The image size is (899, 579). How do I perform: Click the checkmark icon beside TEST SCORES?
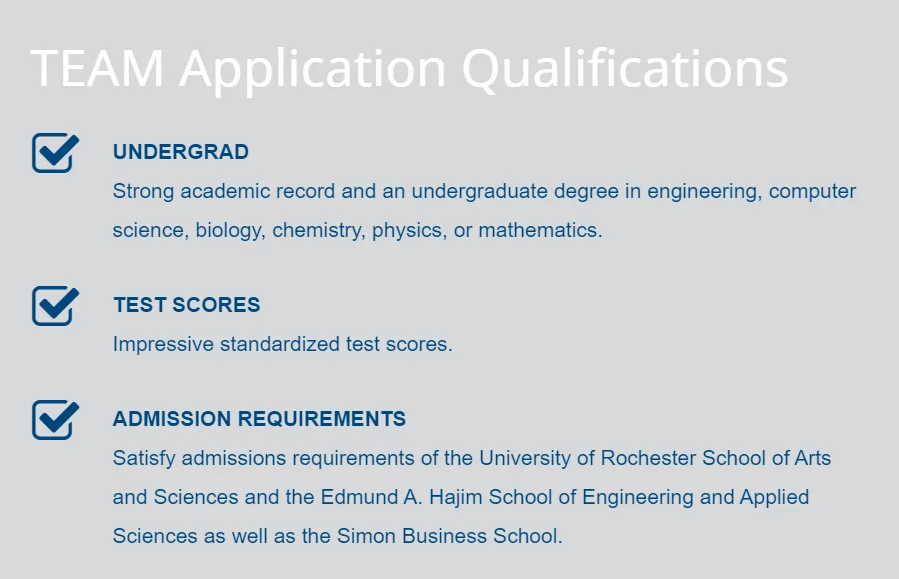[x=55, y=305]
